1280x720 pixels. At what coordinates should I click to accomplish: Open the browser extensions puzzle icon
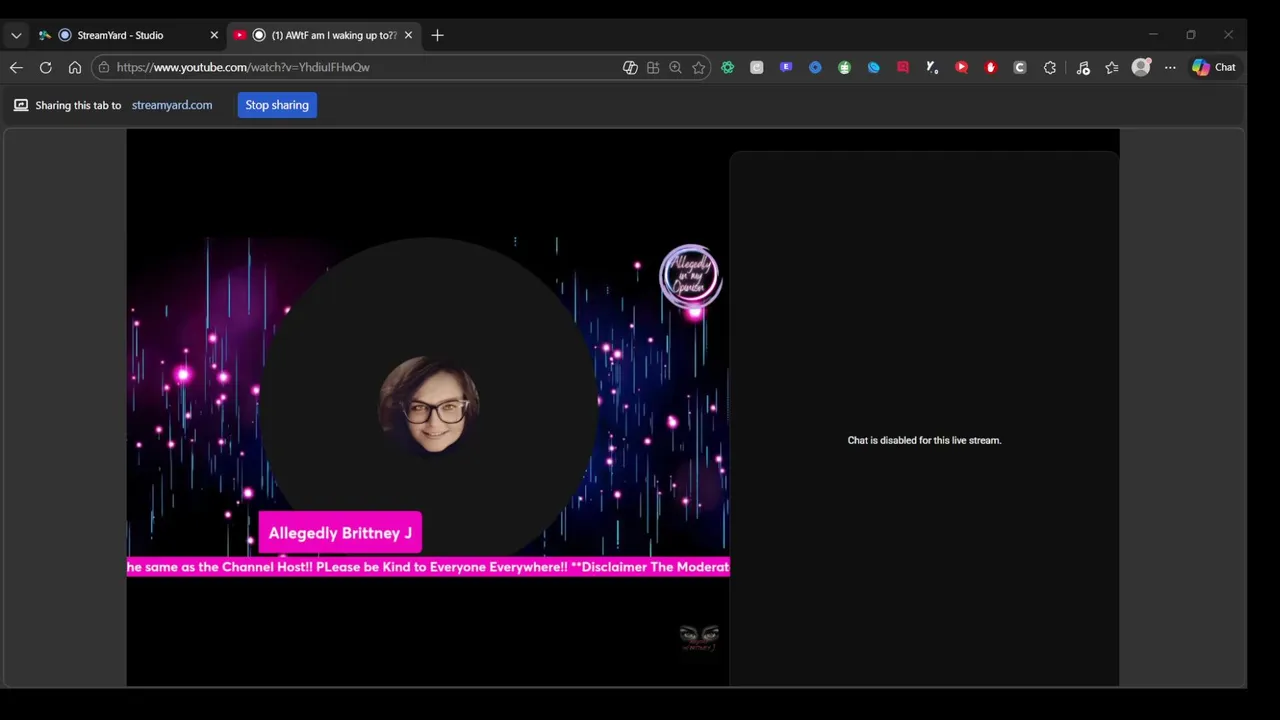pos(1049,67)
